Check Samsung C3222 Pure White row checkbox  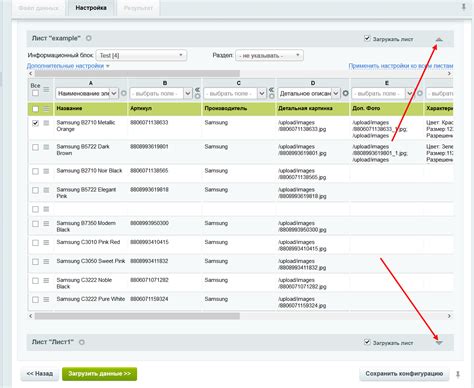click(x=35, y=300)
